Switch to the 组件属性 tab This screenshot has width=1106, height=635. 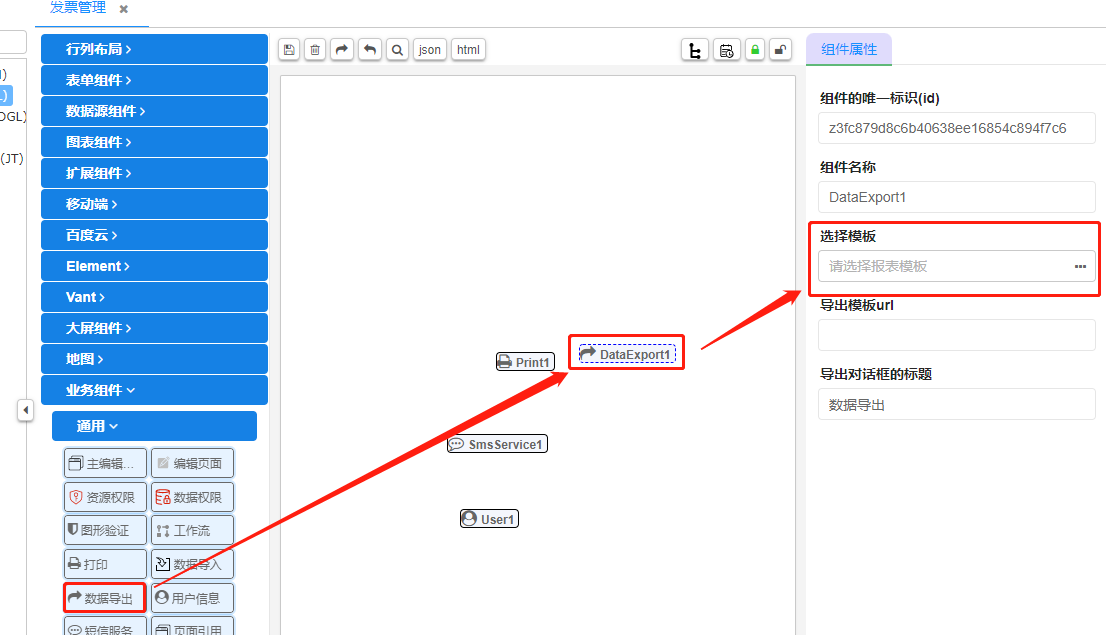(x=848, y=49)
